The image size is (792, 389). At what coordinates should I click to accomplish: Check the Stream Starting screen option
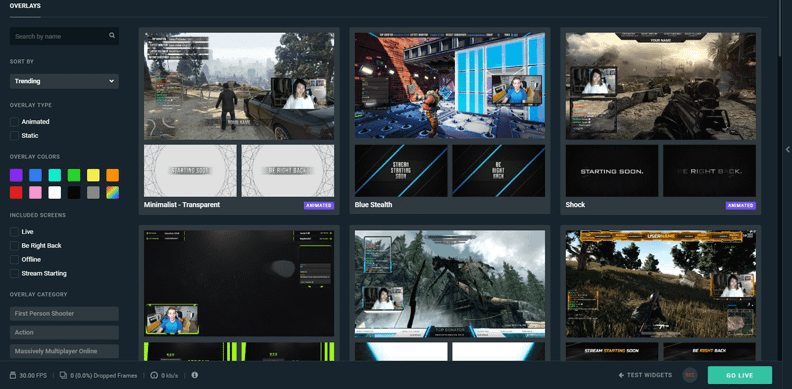click(14, 273)
